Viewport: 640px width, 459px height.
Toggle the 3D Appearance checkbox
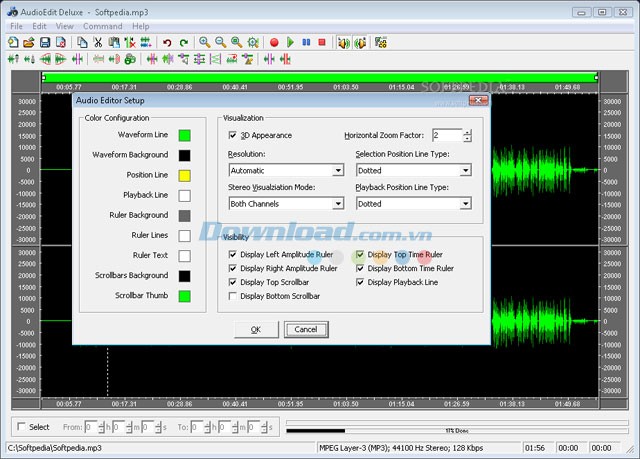(233, 135)
